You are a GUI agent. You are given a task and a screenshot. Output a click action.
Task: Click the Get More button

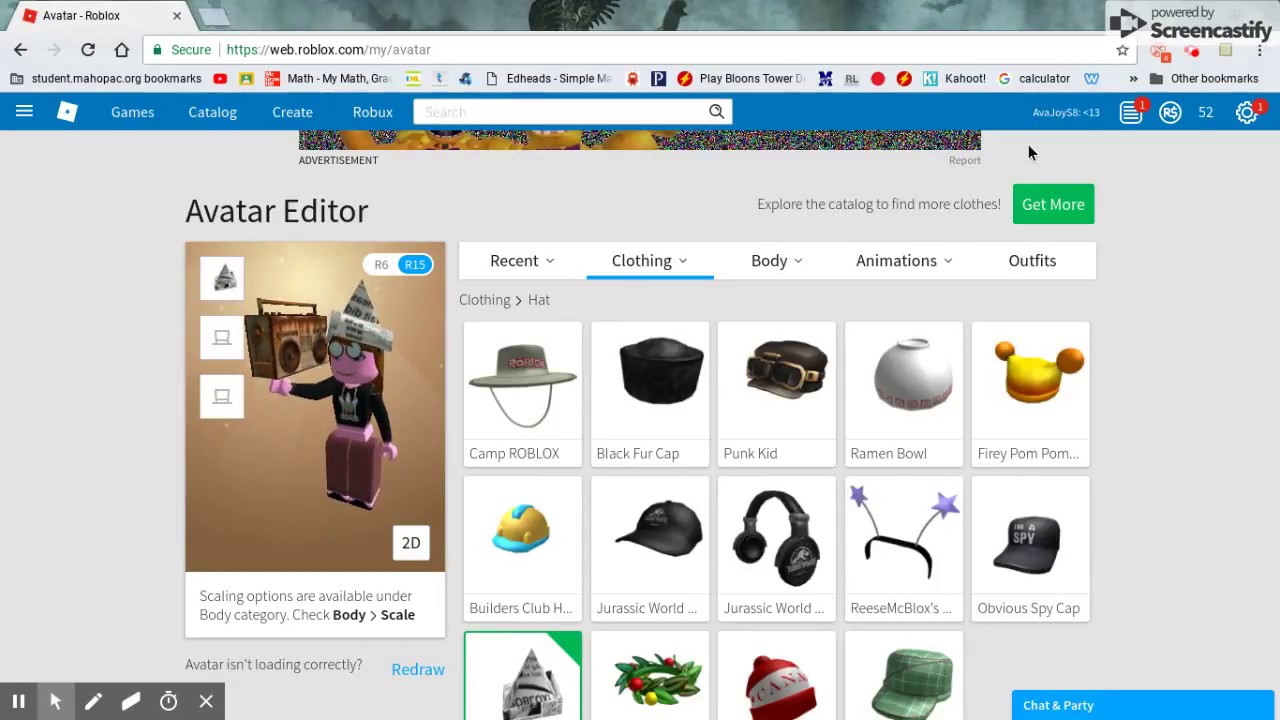point(1053,204)
